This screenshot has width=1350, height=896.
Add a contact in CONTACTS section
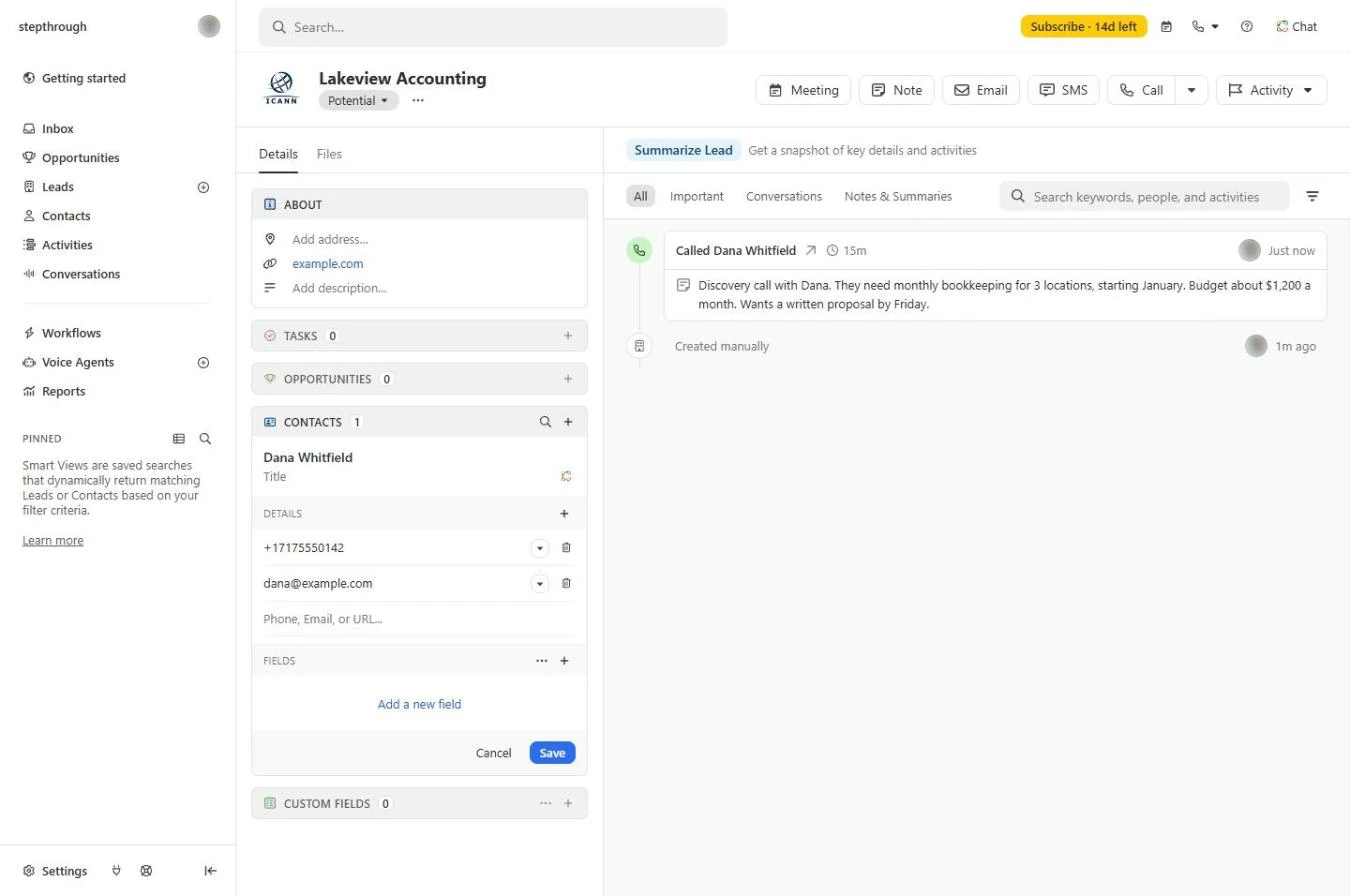[568, 422]
